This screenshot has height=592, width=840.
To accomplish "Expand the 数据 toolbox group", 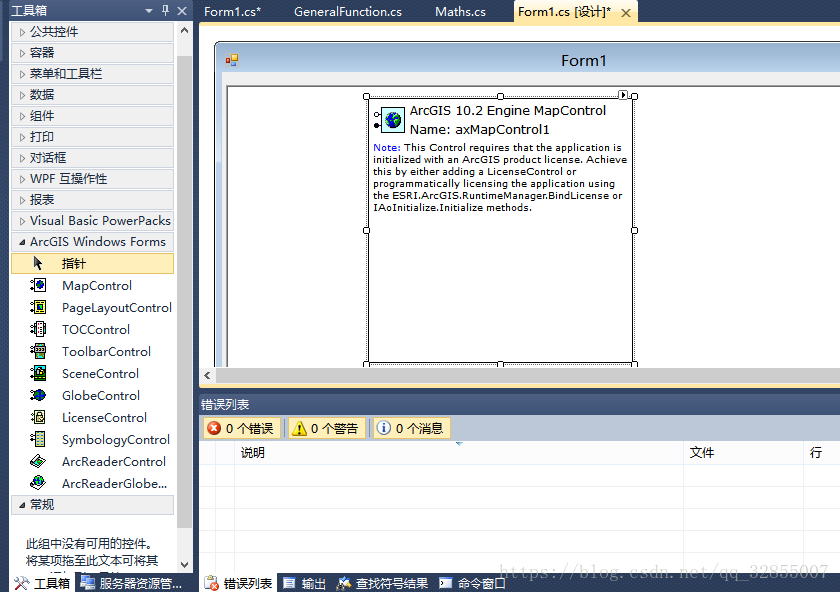I will (92, 94).
